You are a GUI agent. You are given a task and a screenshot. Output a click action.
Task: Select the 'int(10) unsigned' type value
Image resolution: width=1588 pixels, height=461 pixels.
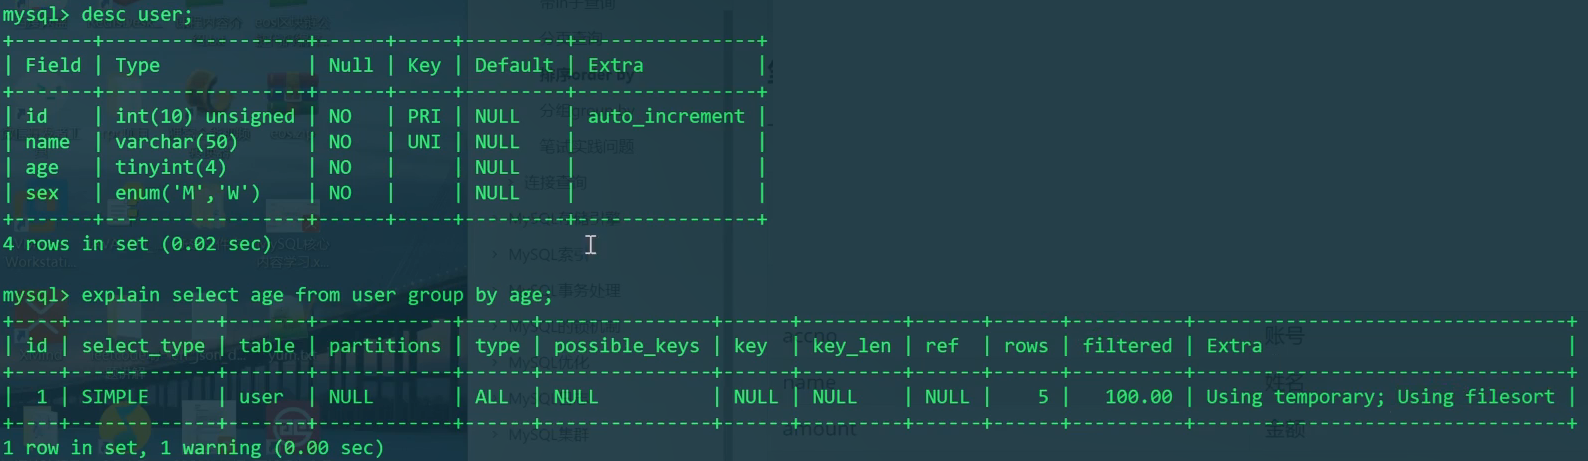point(205,116)
